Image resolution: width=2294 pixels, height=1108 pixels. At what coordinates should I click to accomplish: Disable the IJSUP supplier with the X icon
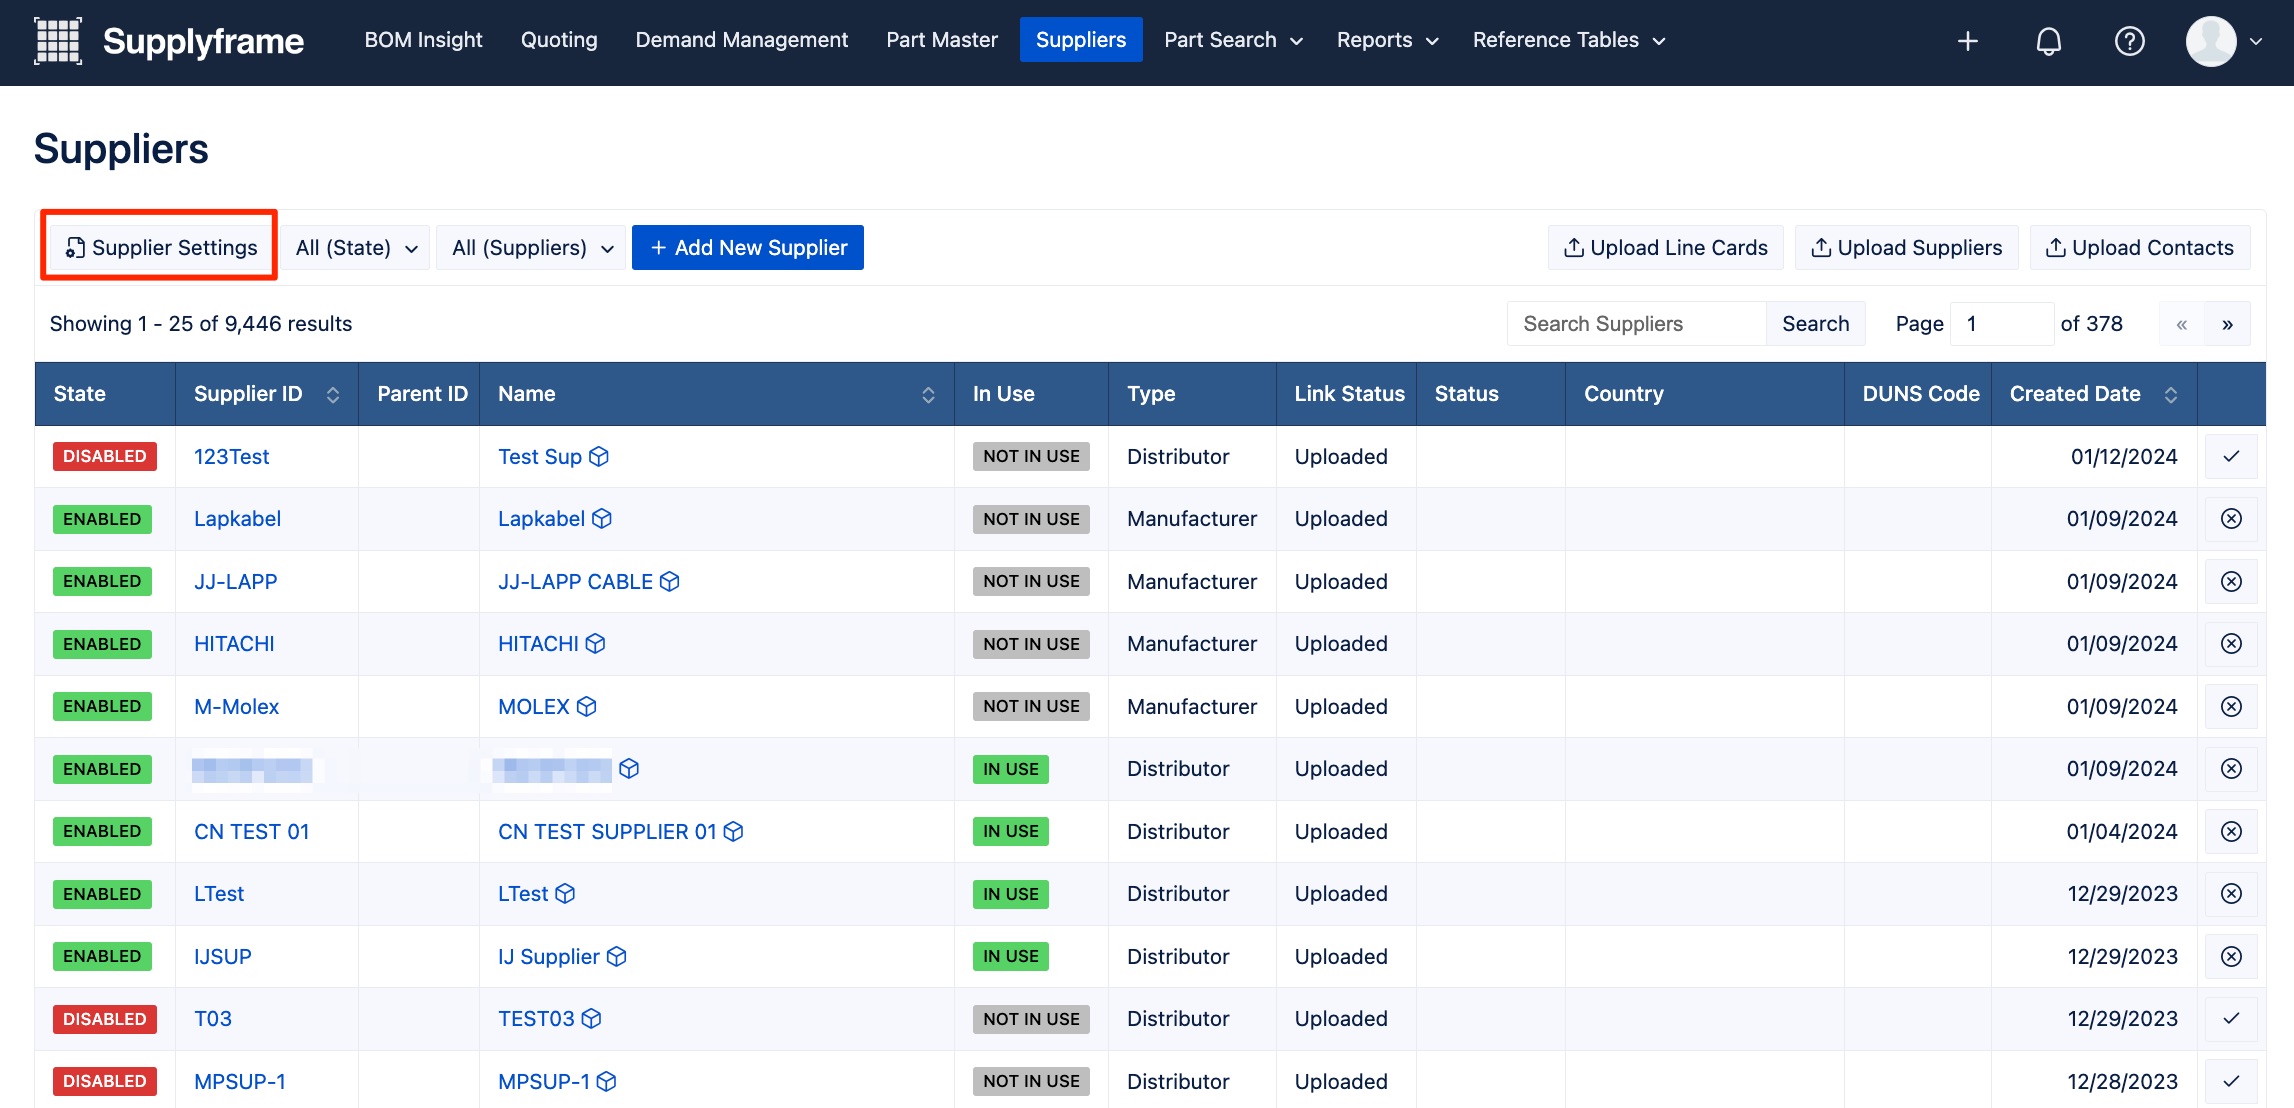click(2231, 956)
